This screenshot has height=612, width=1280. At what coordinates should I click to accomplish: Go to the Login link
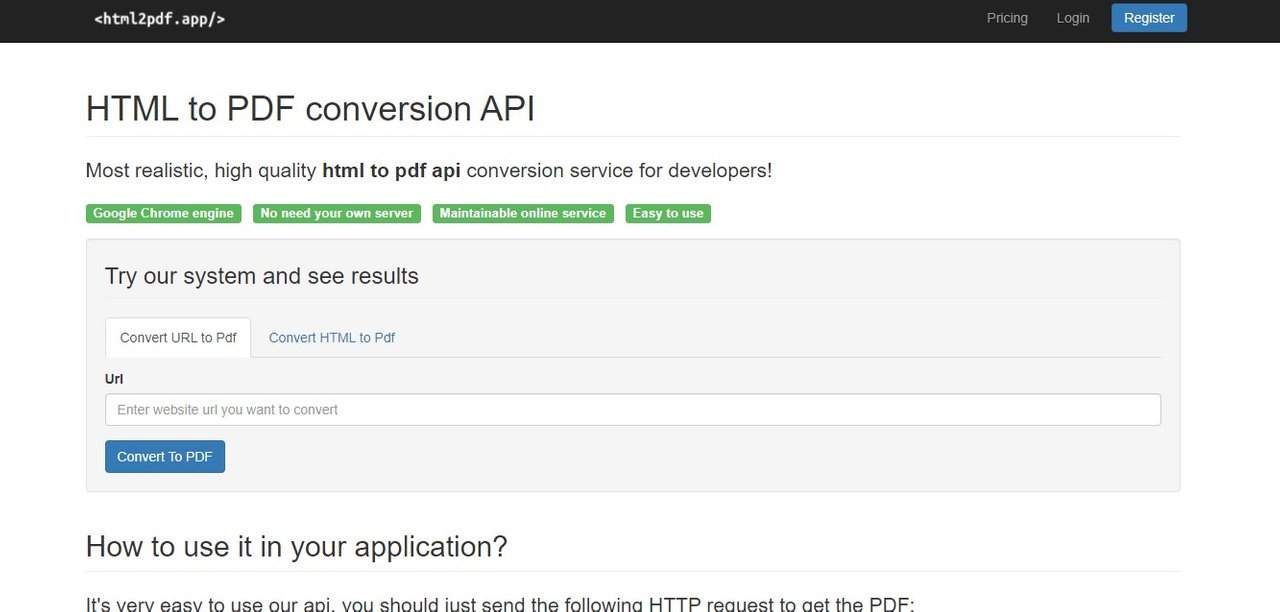[x=1073, y=18]
